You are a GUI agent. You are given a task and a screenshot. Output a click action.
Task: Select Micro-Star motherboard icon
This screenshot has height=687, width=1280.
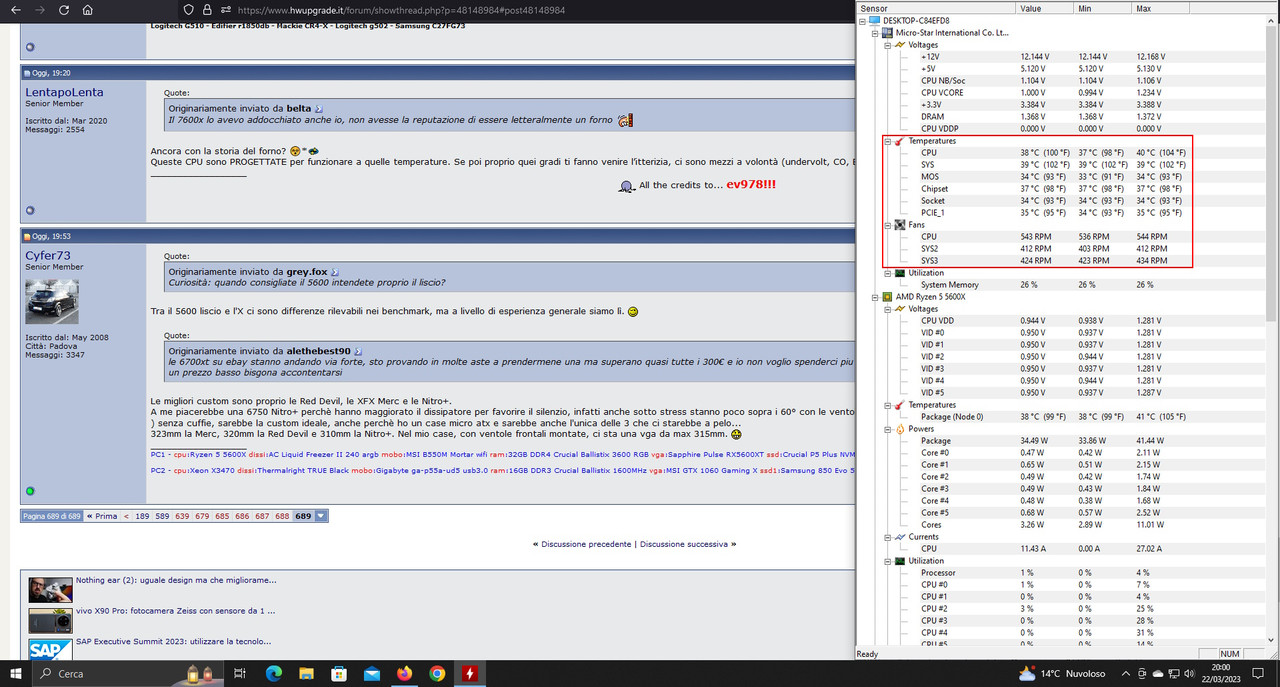click(888, 32)
